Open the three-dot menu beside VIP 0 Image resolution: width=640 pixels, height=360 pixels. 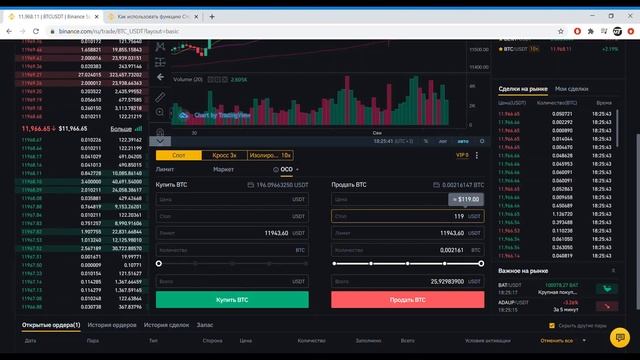coord(476,156)
